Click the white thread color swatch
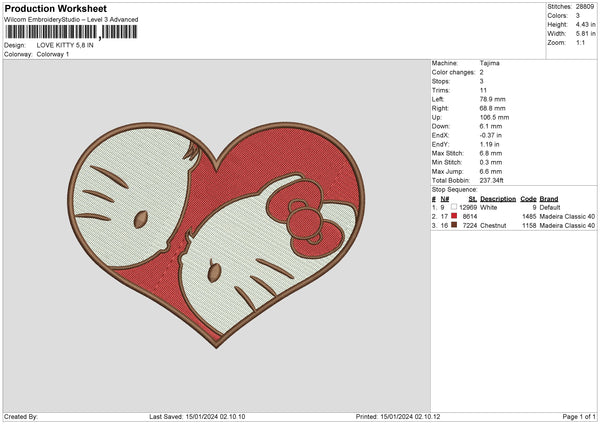Screen dimensions: 600x424 (x=456, y=207)
